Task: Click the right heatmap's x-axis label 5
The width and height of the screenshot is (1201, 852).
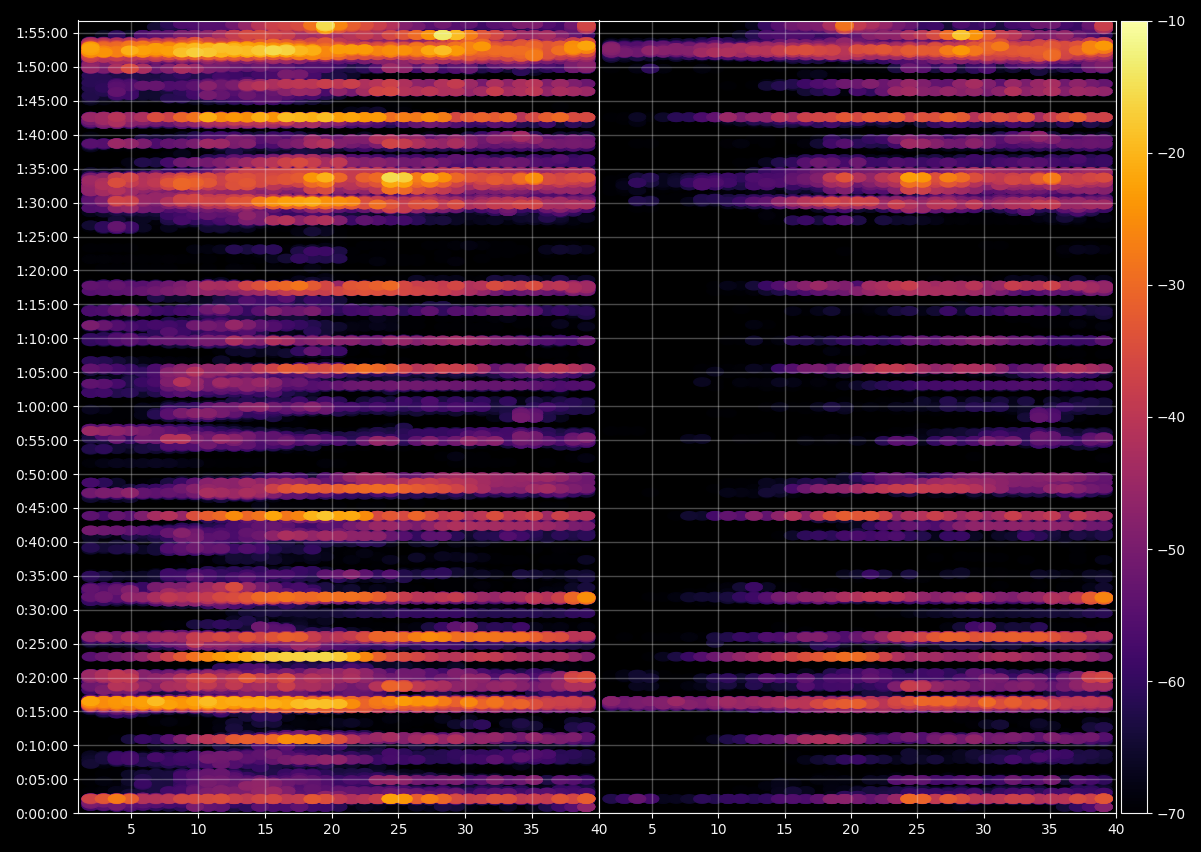Action: pos(652,830)
